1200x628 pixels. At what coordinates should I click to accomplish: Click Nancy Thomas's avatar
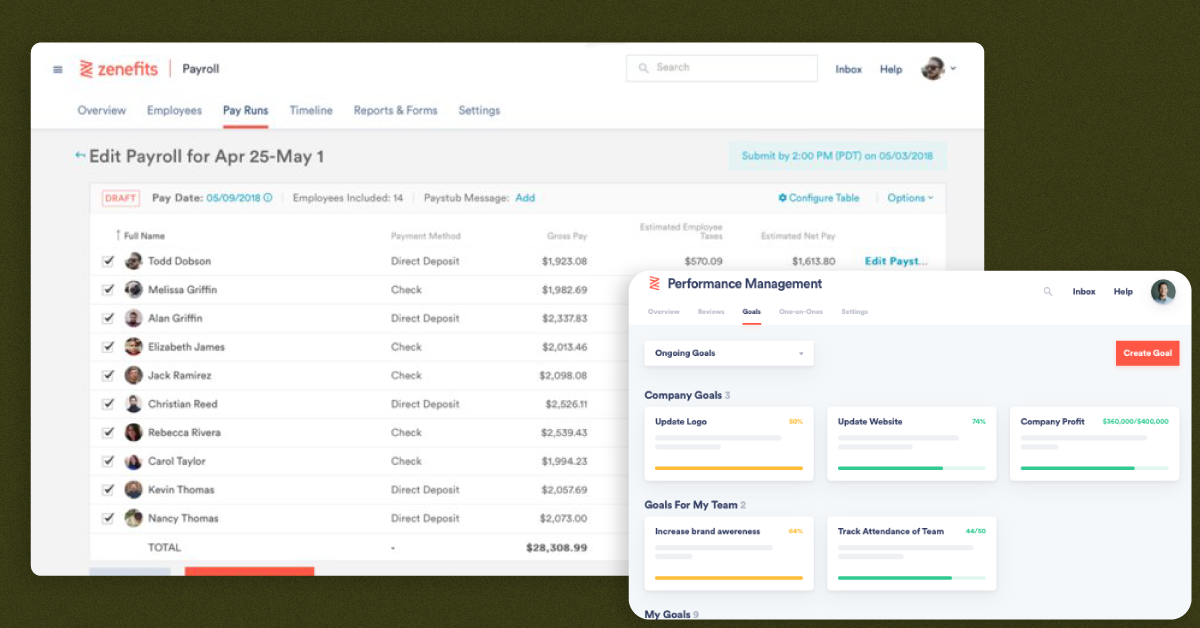click(133, 518)
